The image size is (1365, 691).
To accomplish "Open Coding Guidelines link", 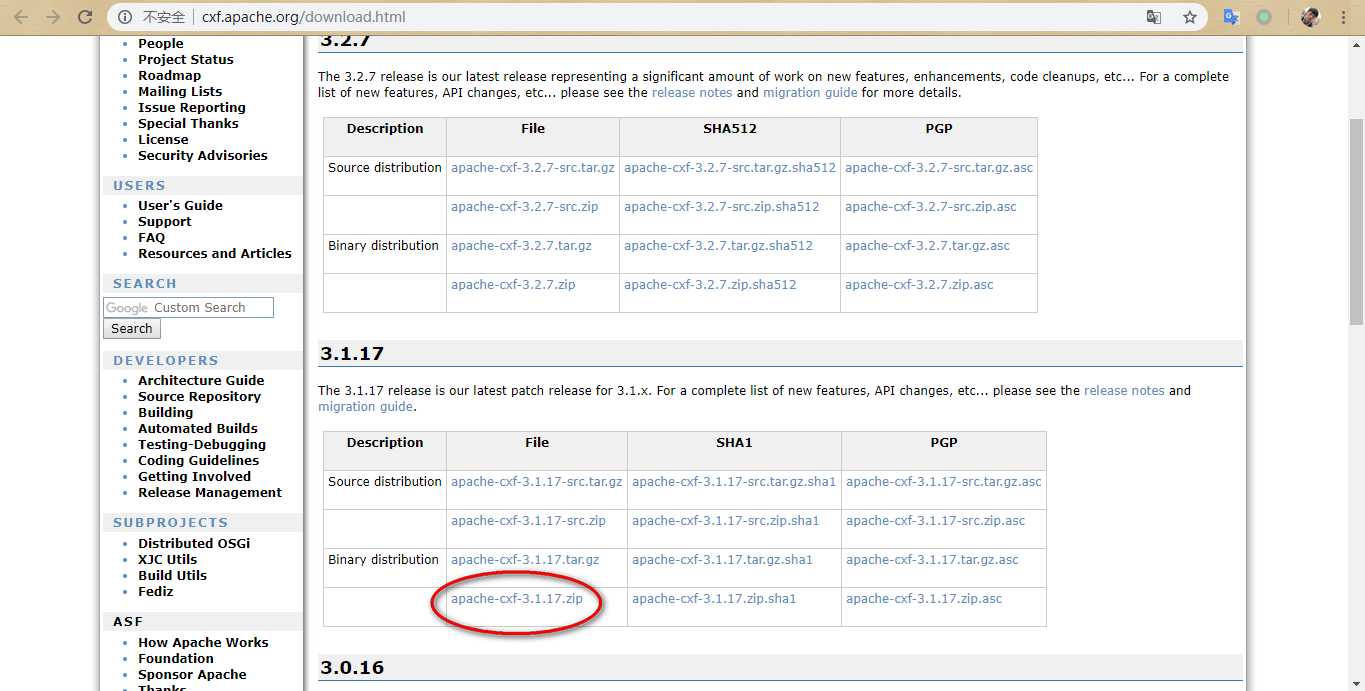I will tap(198, 460).
